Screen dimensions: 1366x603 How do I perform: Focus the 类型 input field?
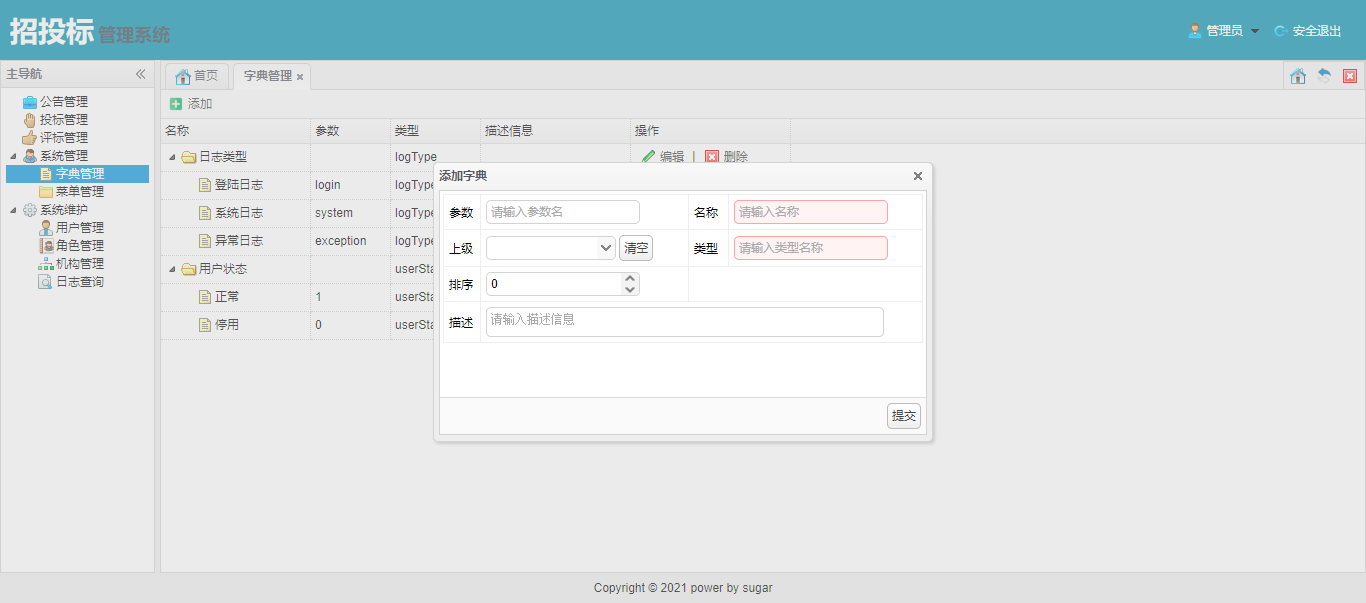tap(811, 248)
